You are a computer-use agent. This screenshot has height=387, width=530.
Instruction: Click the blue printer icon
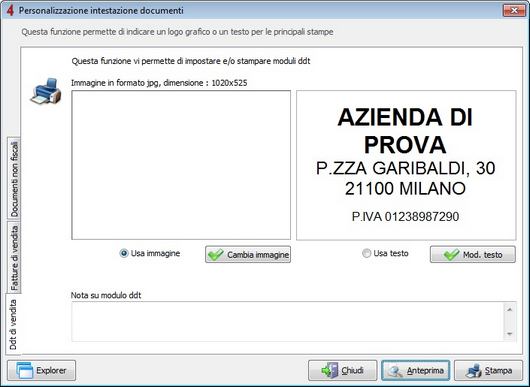pyautogui.click(x=46, y=91)
